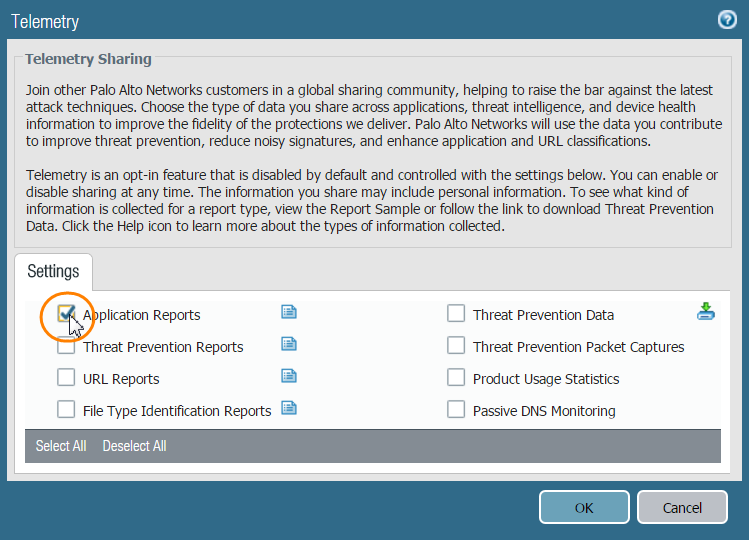This screenshot has width=749, height=540.
Task: View the Application Reports sample icon
Action: [289, 312]
